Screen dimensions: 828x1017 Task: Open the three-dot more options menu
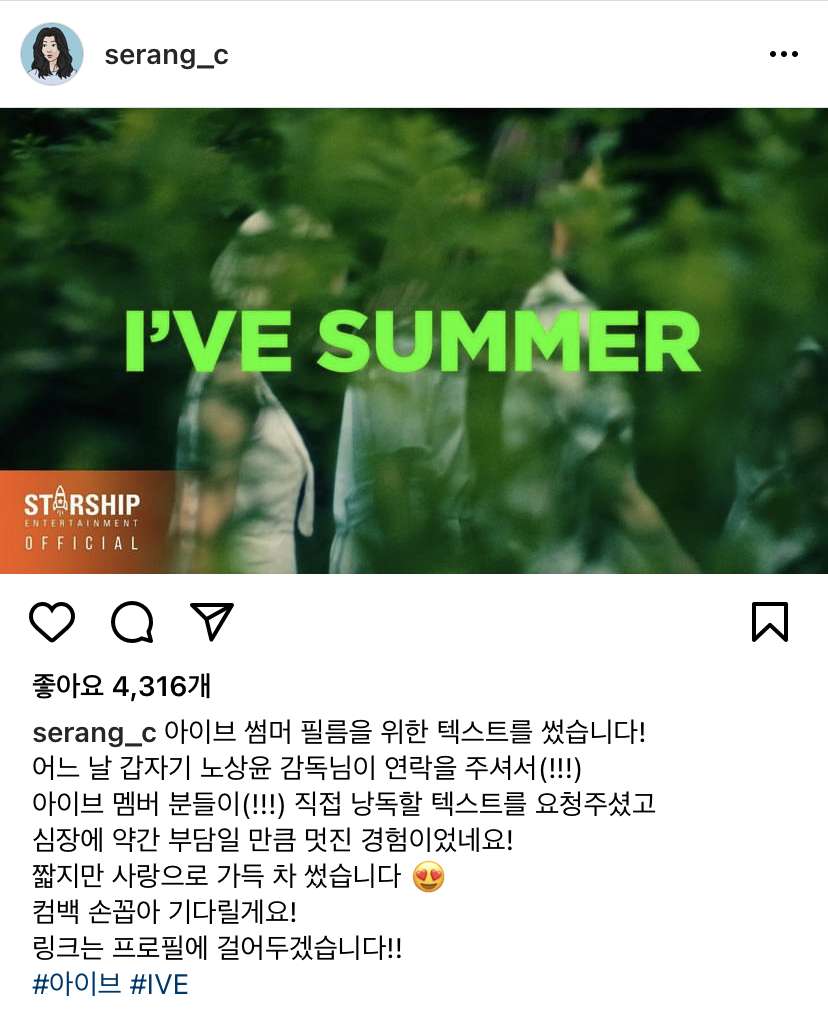[783, 54]
